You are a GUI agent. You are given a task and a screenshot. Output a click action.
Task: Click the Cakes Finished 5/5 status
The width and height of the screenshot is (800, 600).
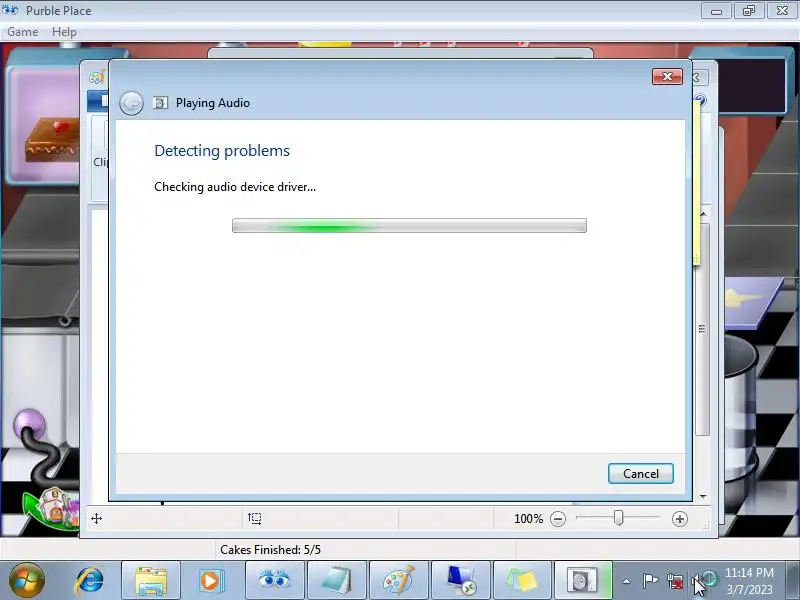click(x=270, y=549)
